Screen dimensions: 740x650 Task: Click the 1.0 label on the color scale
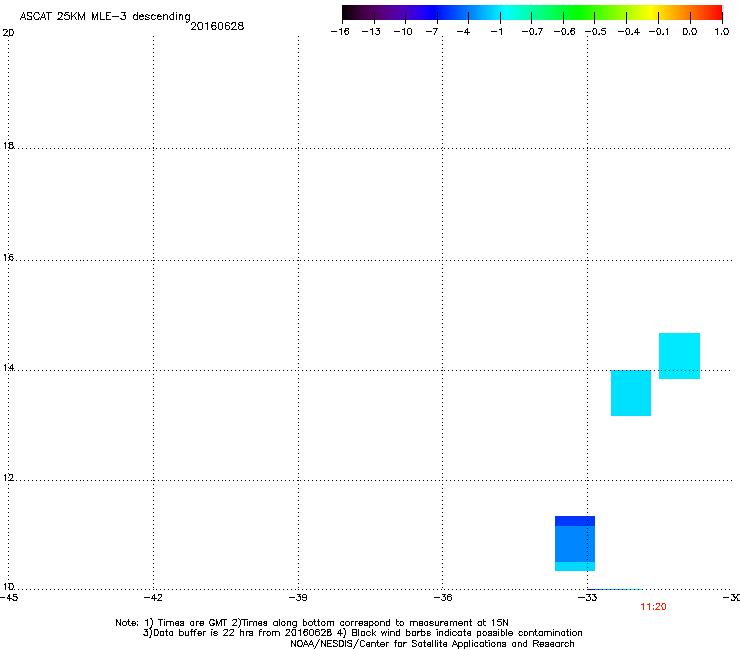point(722,32)
